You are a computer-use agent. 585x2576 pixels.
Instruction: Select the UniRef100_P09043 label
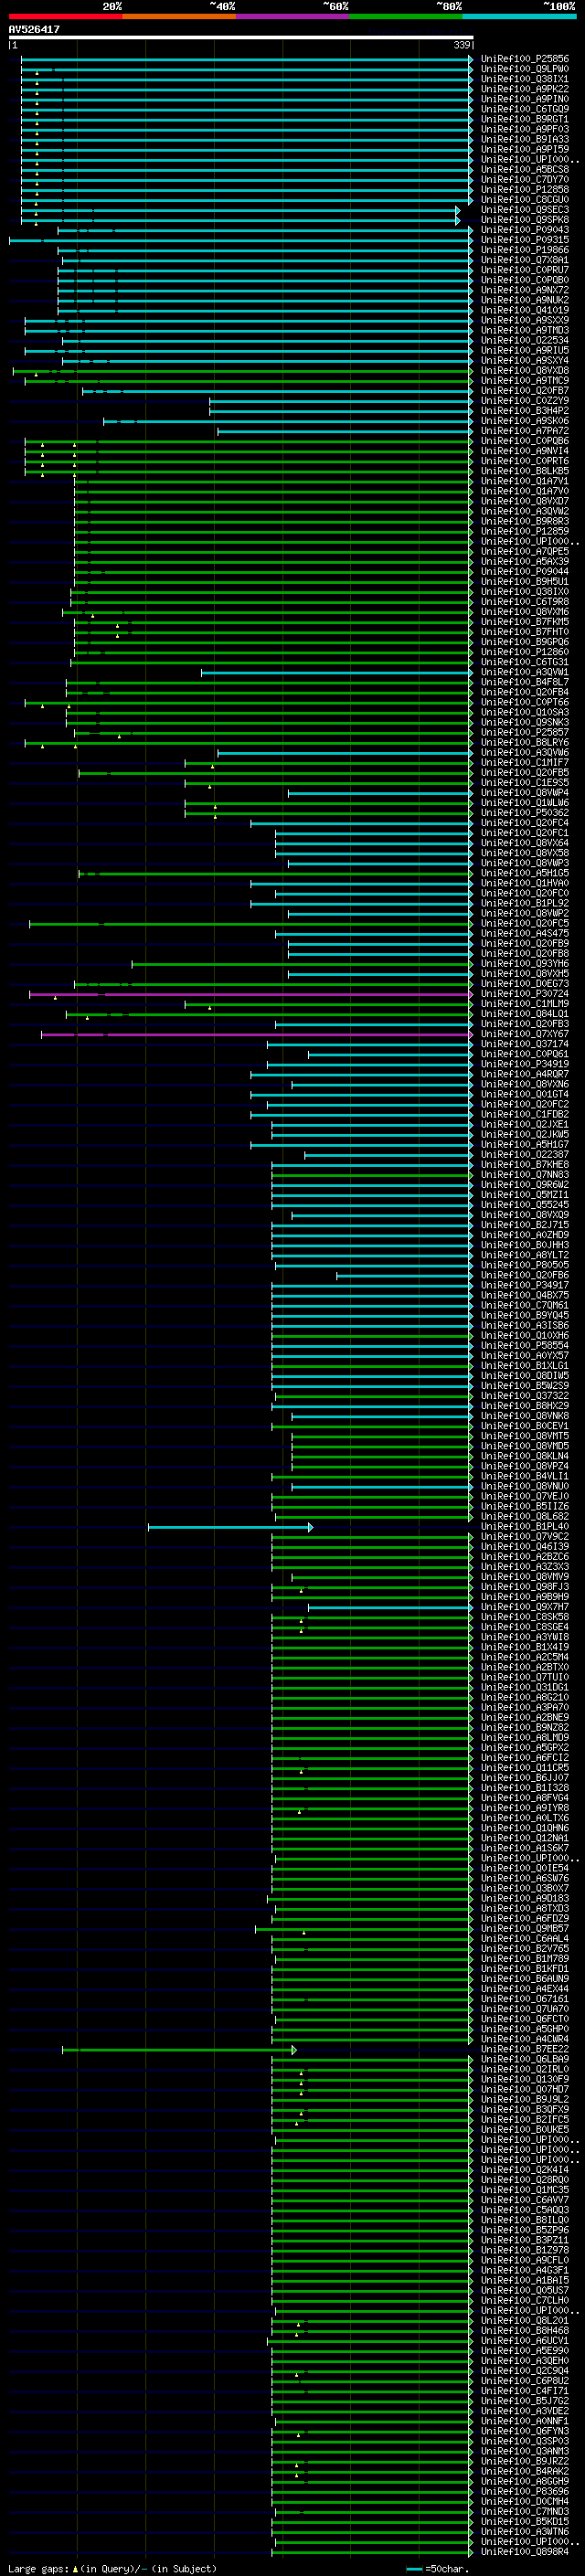click(525, 230)
